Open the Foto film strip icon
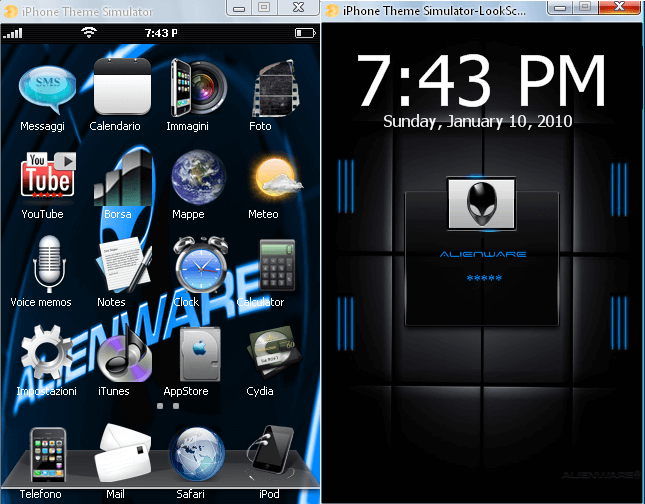645x504 pixels. coord(275,88)
